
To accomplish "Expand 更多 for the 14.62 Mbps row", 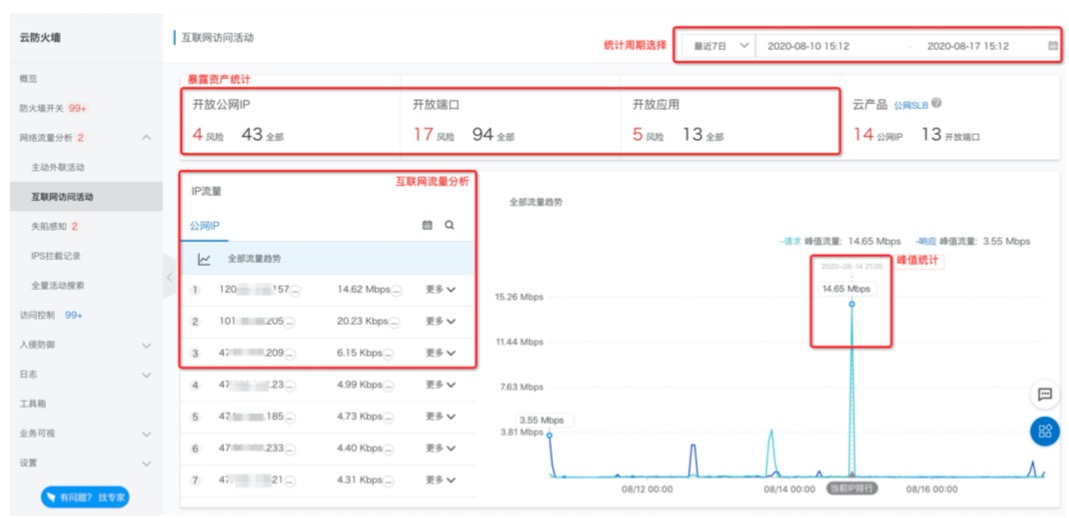I will click(x=440, y=290).
